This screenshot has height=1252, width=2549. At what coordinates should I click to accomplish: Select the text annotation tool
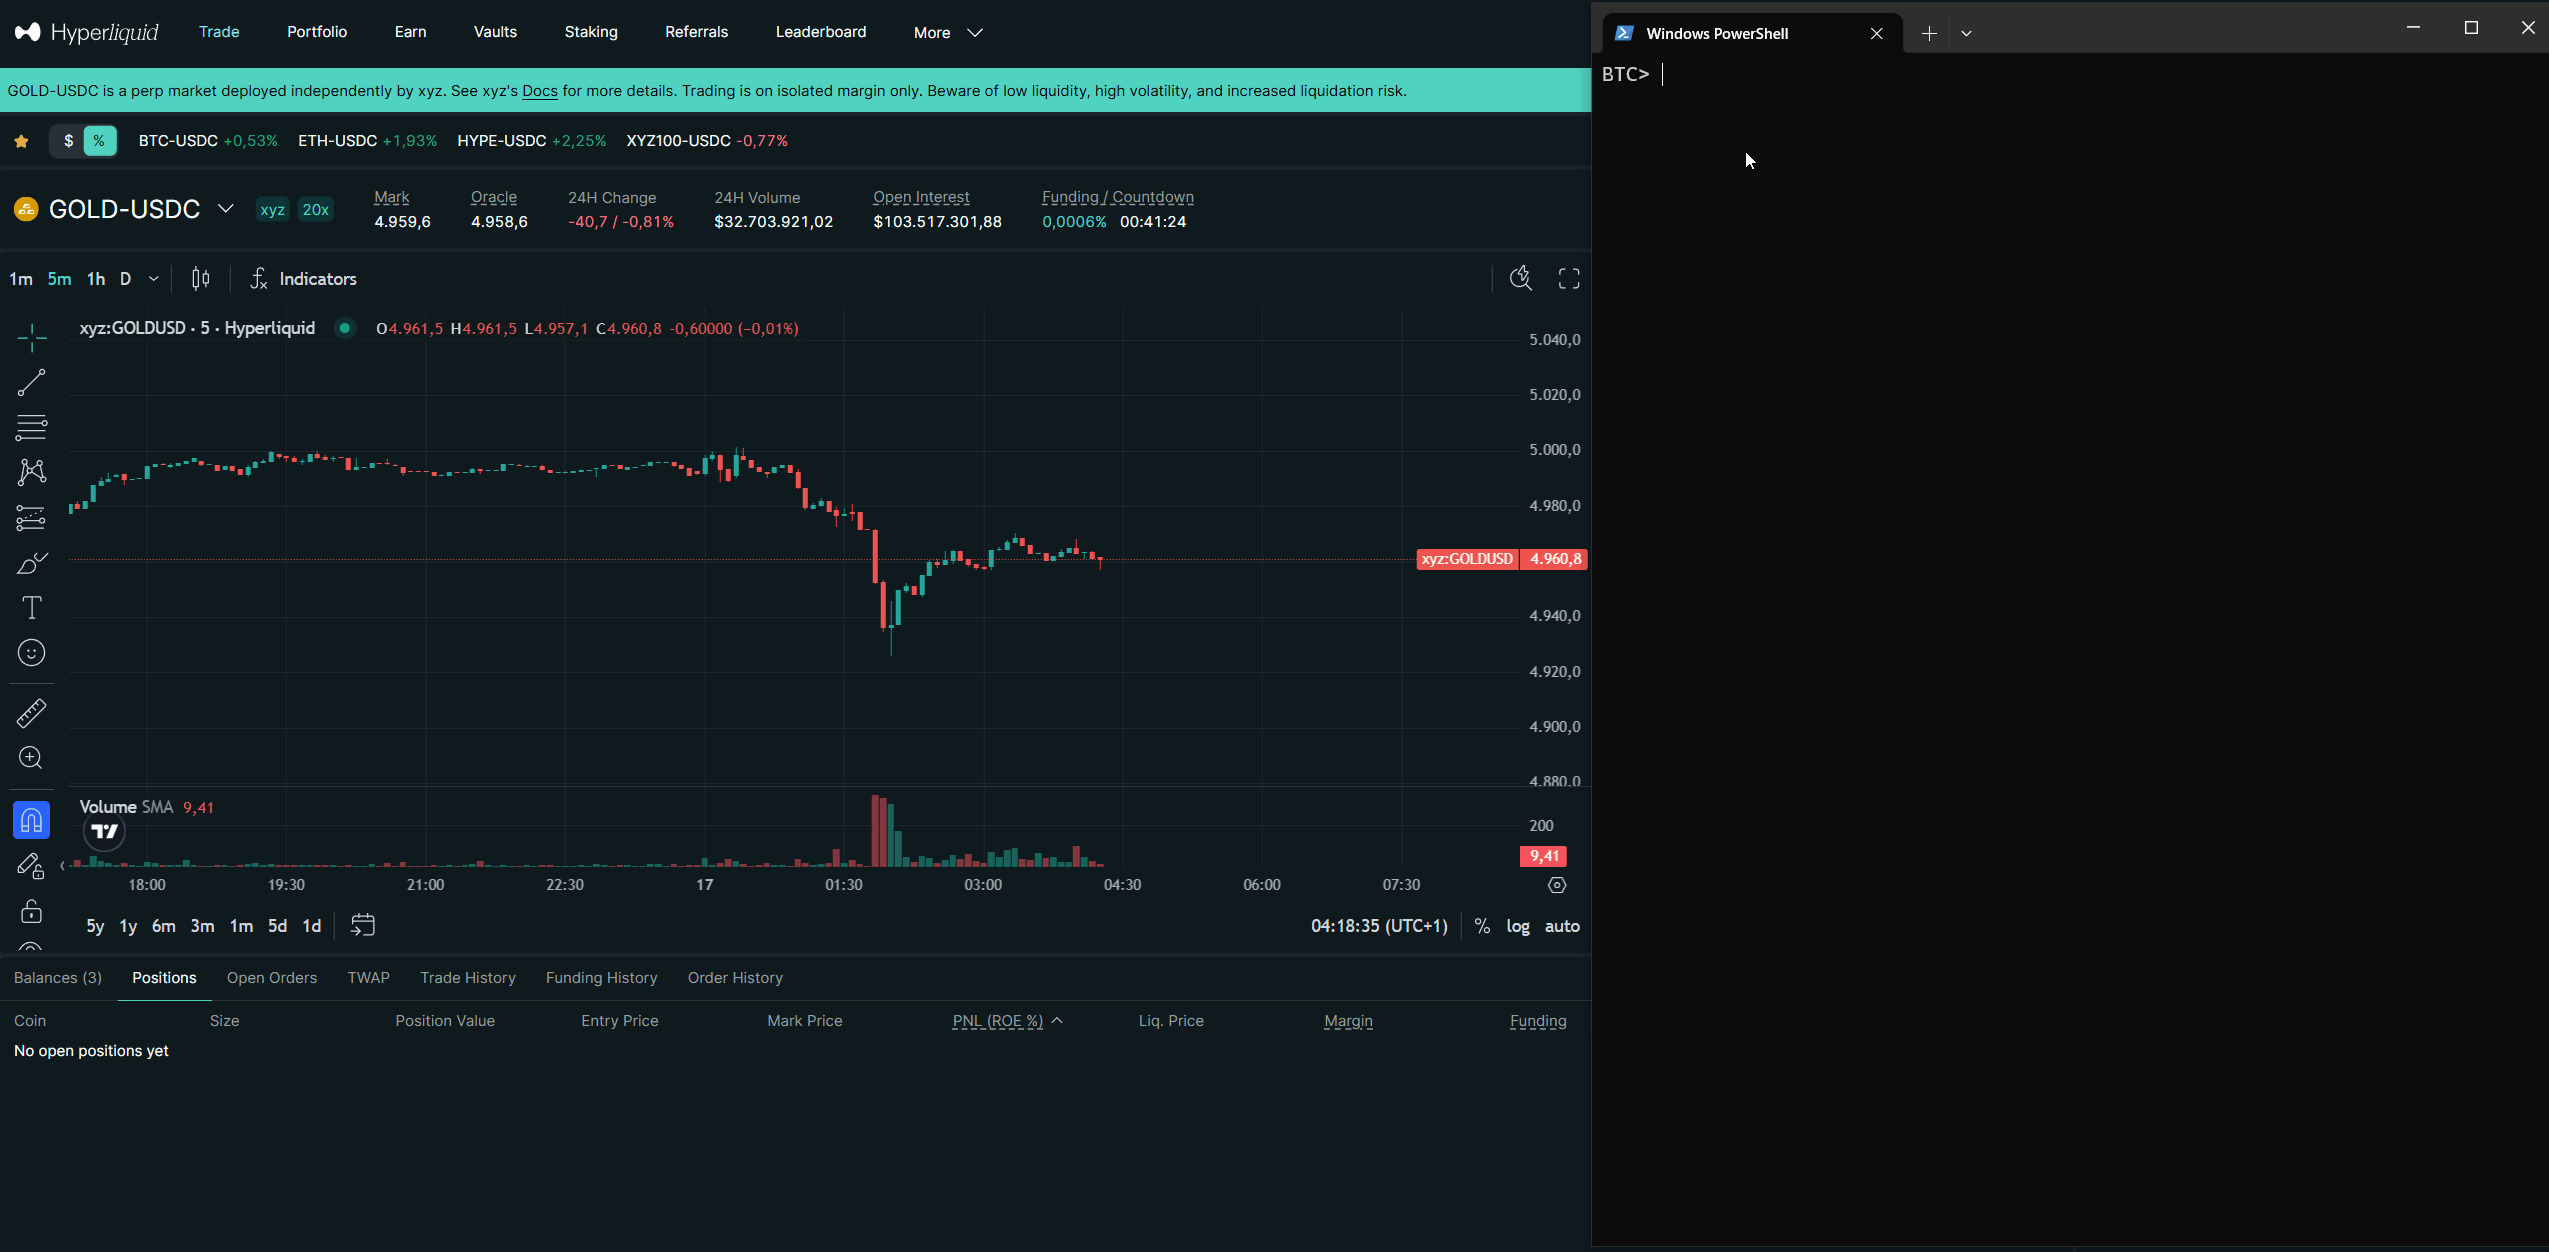coord(30,607)
